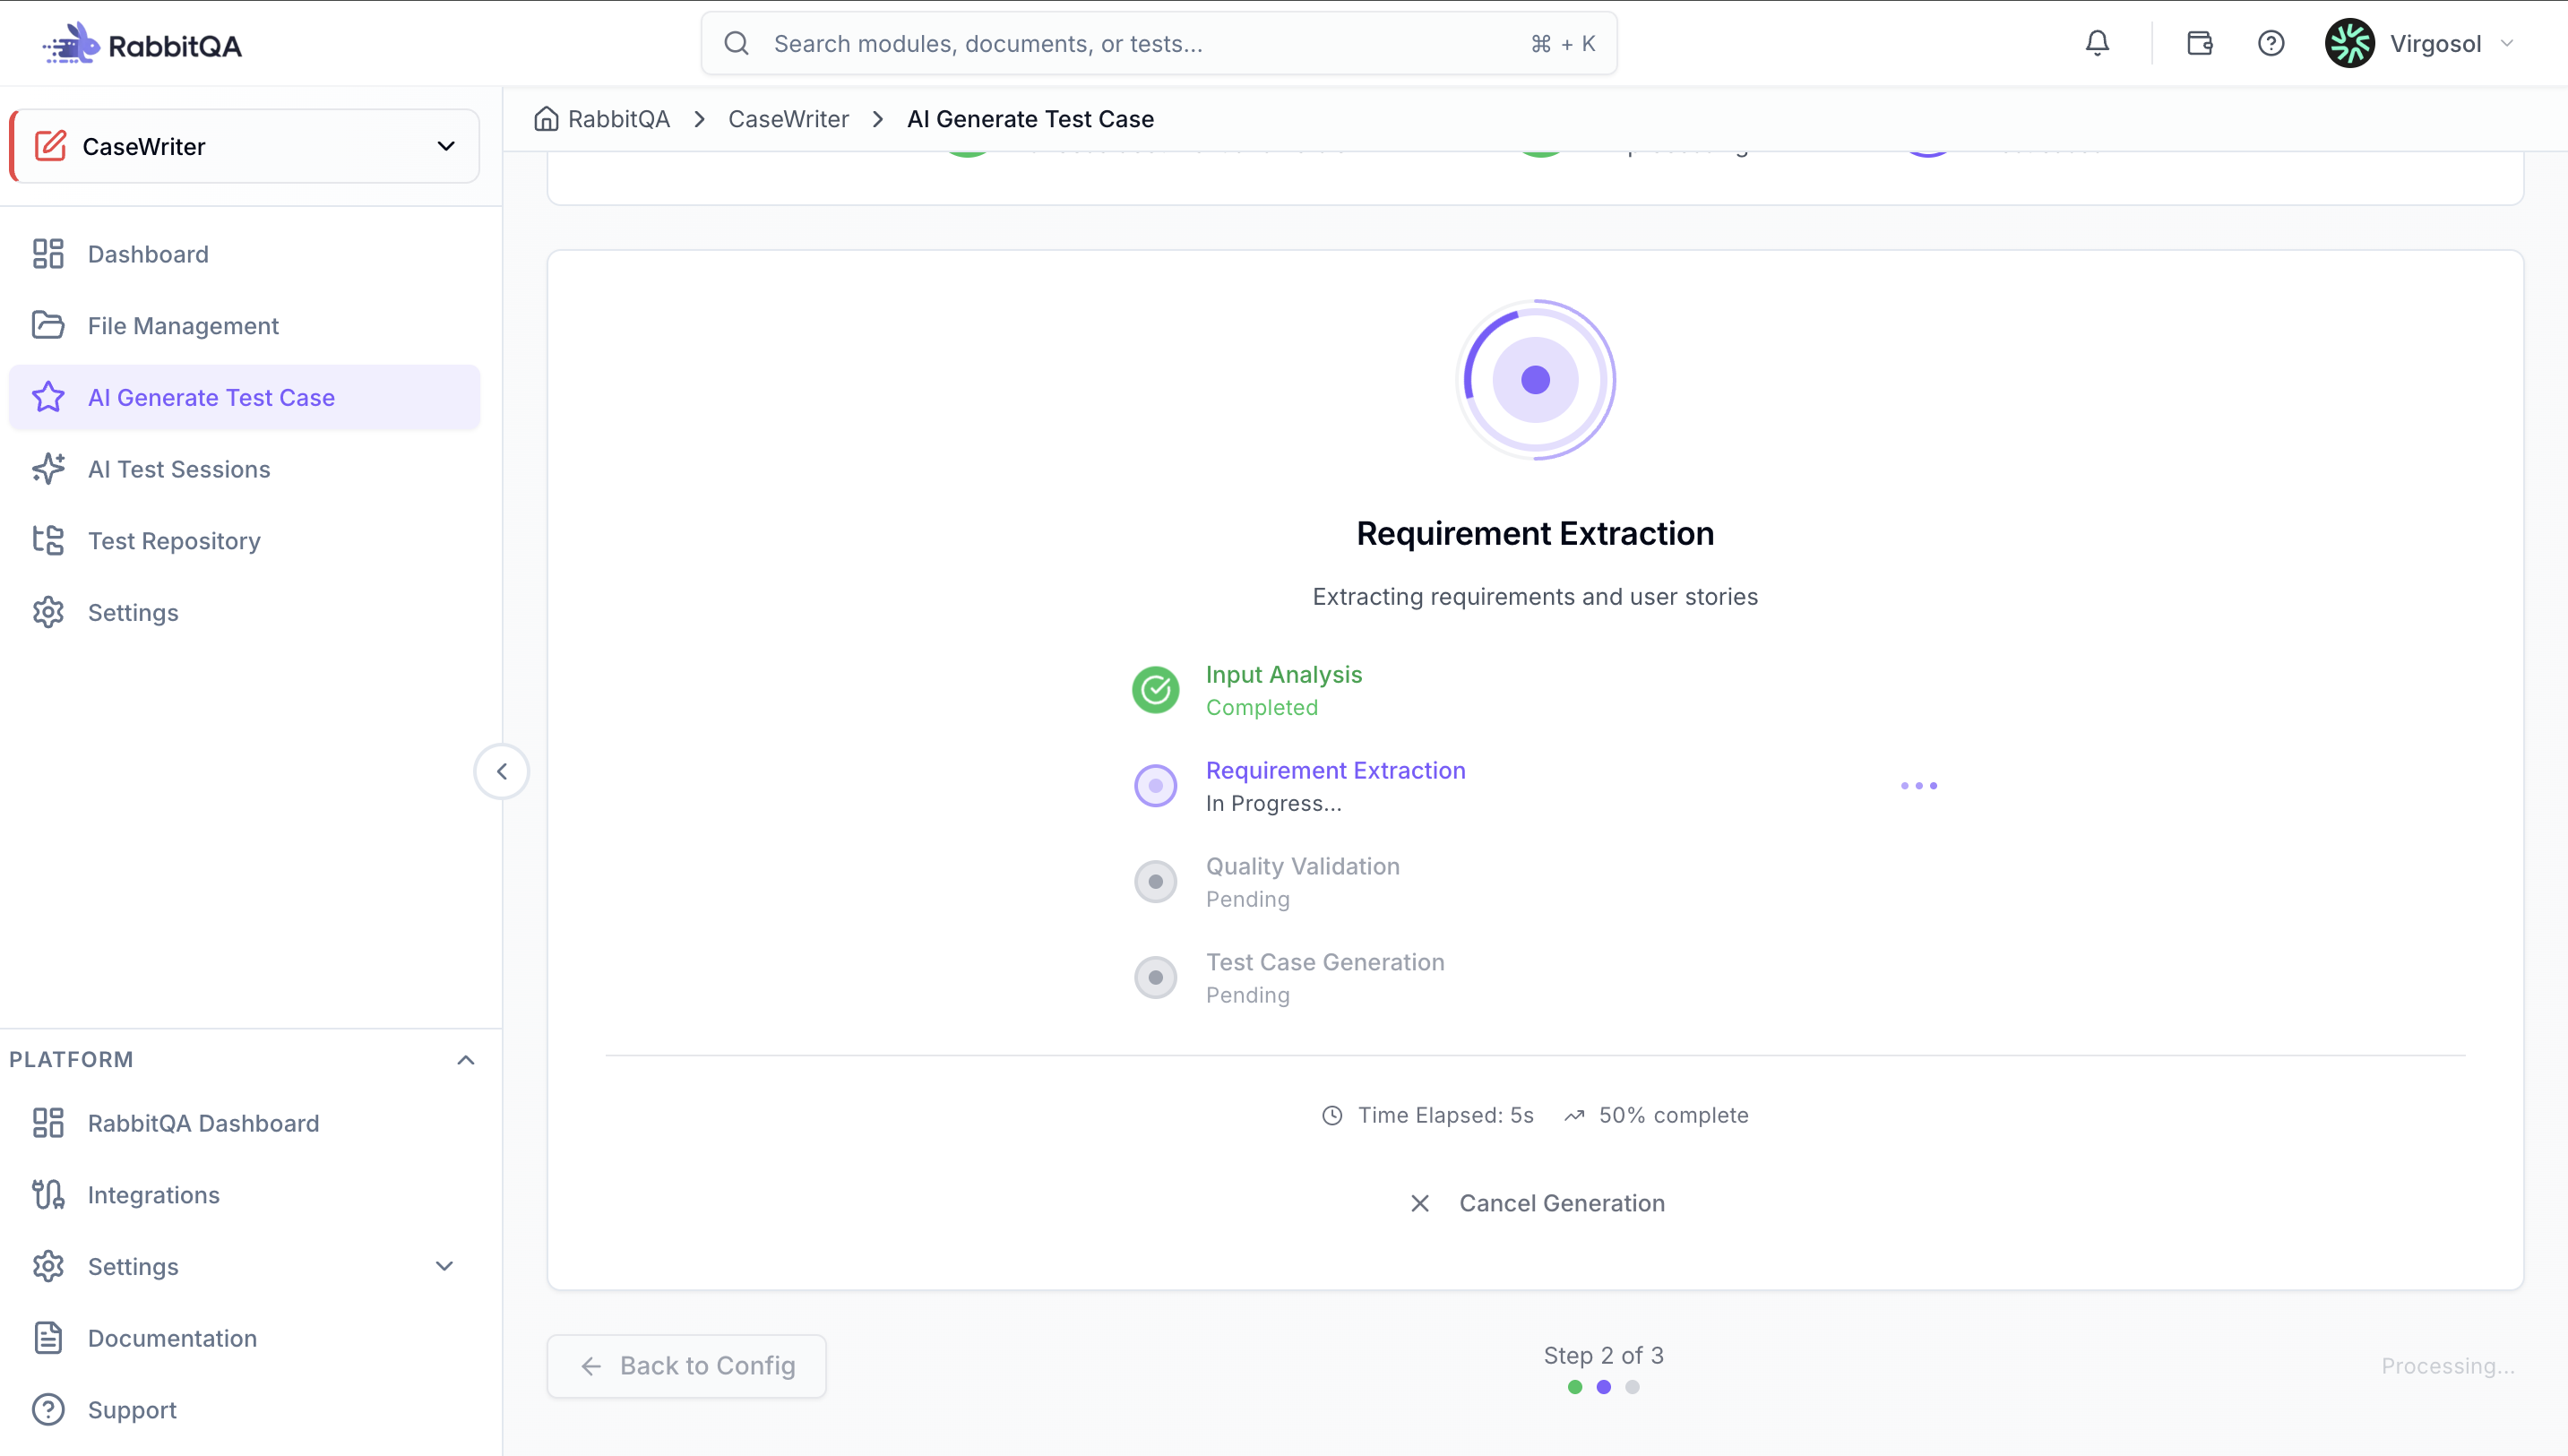Click the File Management folder icon
Screen dimensions: 2568x1456
point(48,326)
